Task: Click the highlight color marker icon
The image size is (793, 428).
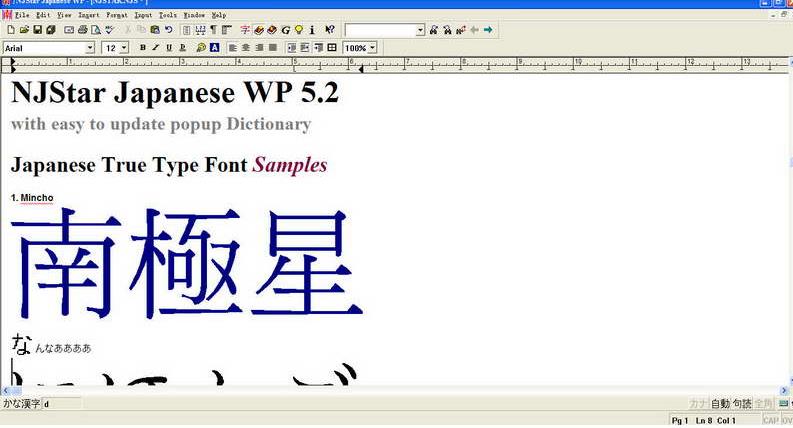Action: 201,48
